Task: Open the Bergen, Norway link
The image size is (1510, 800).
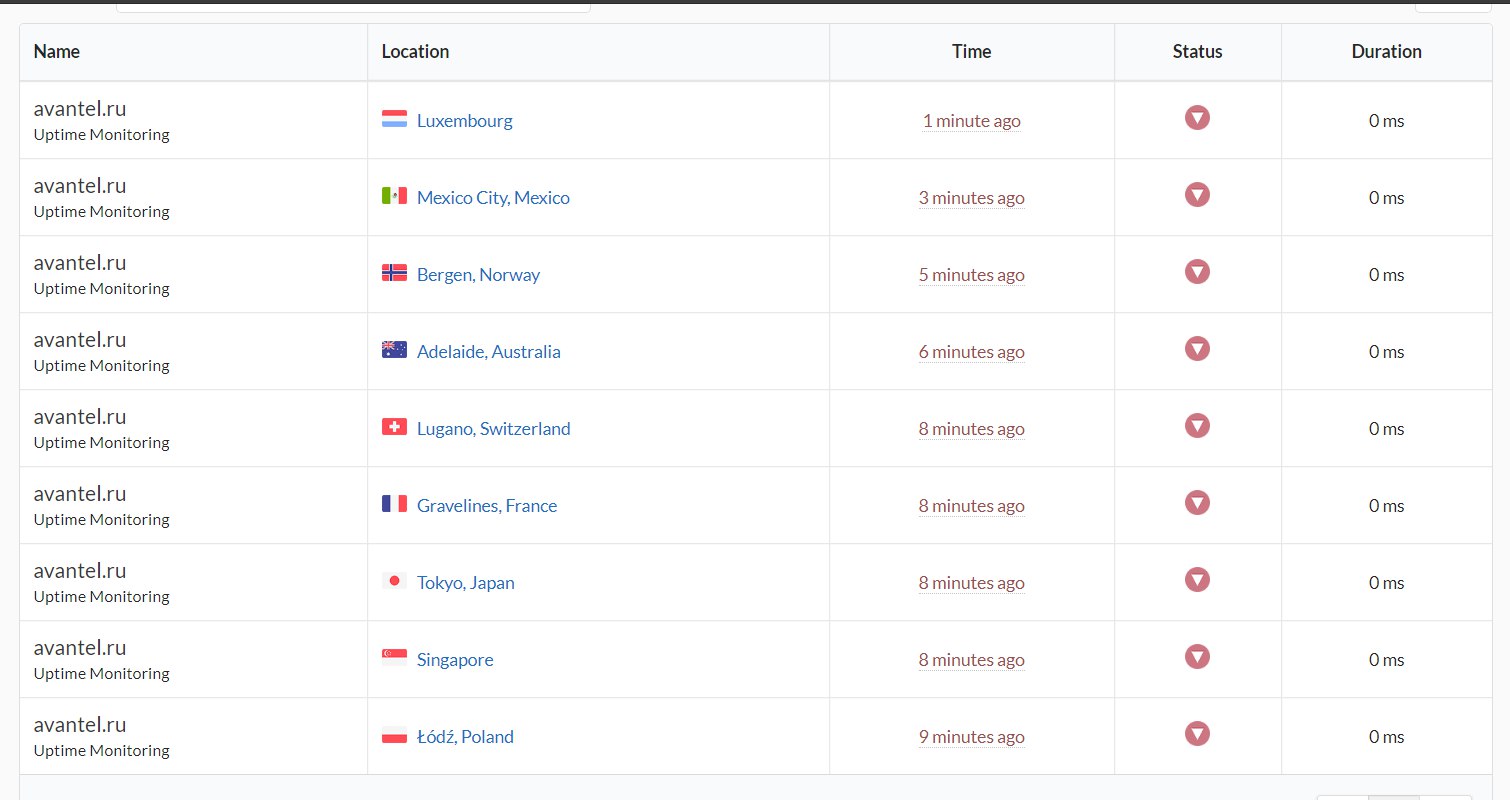Action: pos(478,275)
